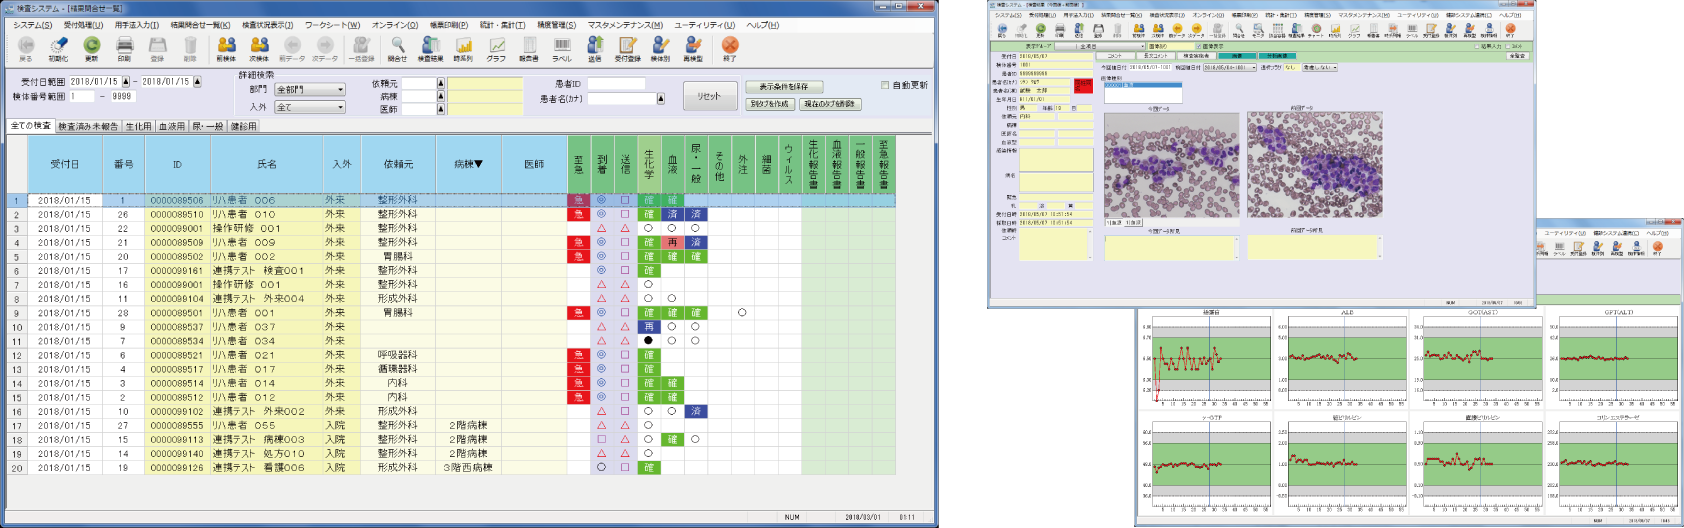
Task: Click the 更新 refresh toolbar icon
Action: click(91, 46)
